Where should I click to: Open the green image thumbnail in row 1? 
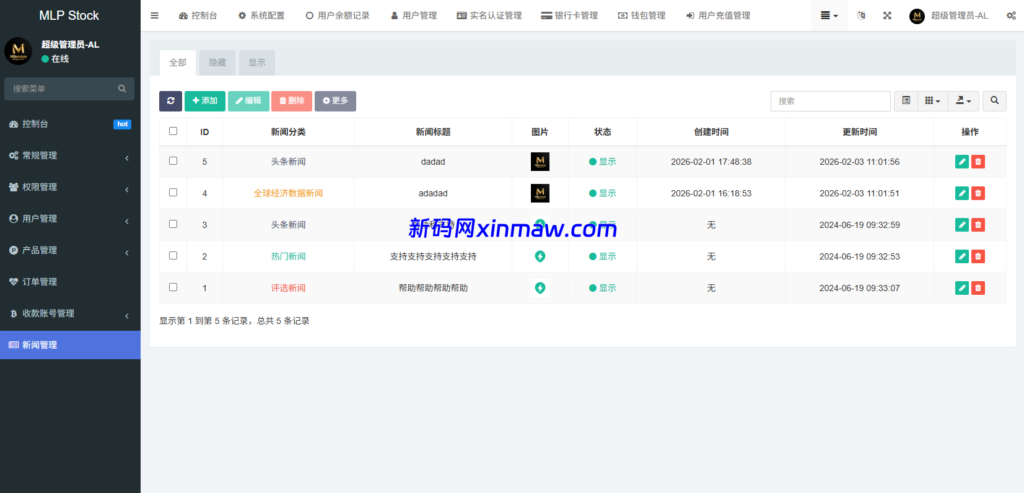pos(540,288)
